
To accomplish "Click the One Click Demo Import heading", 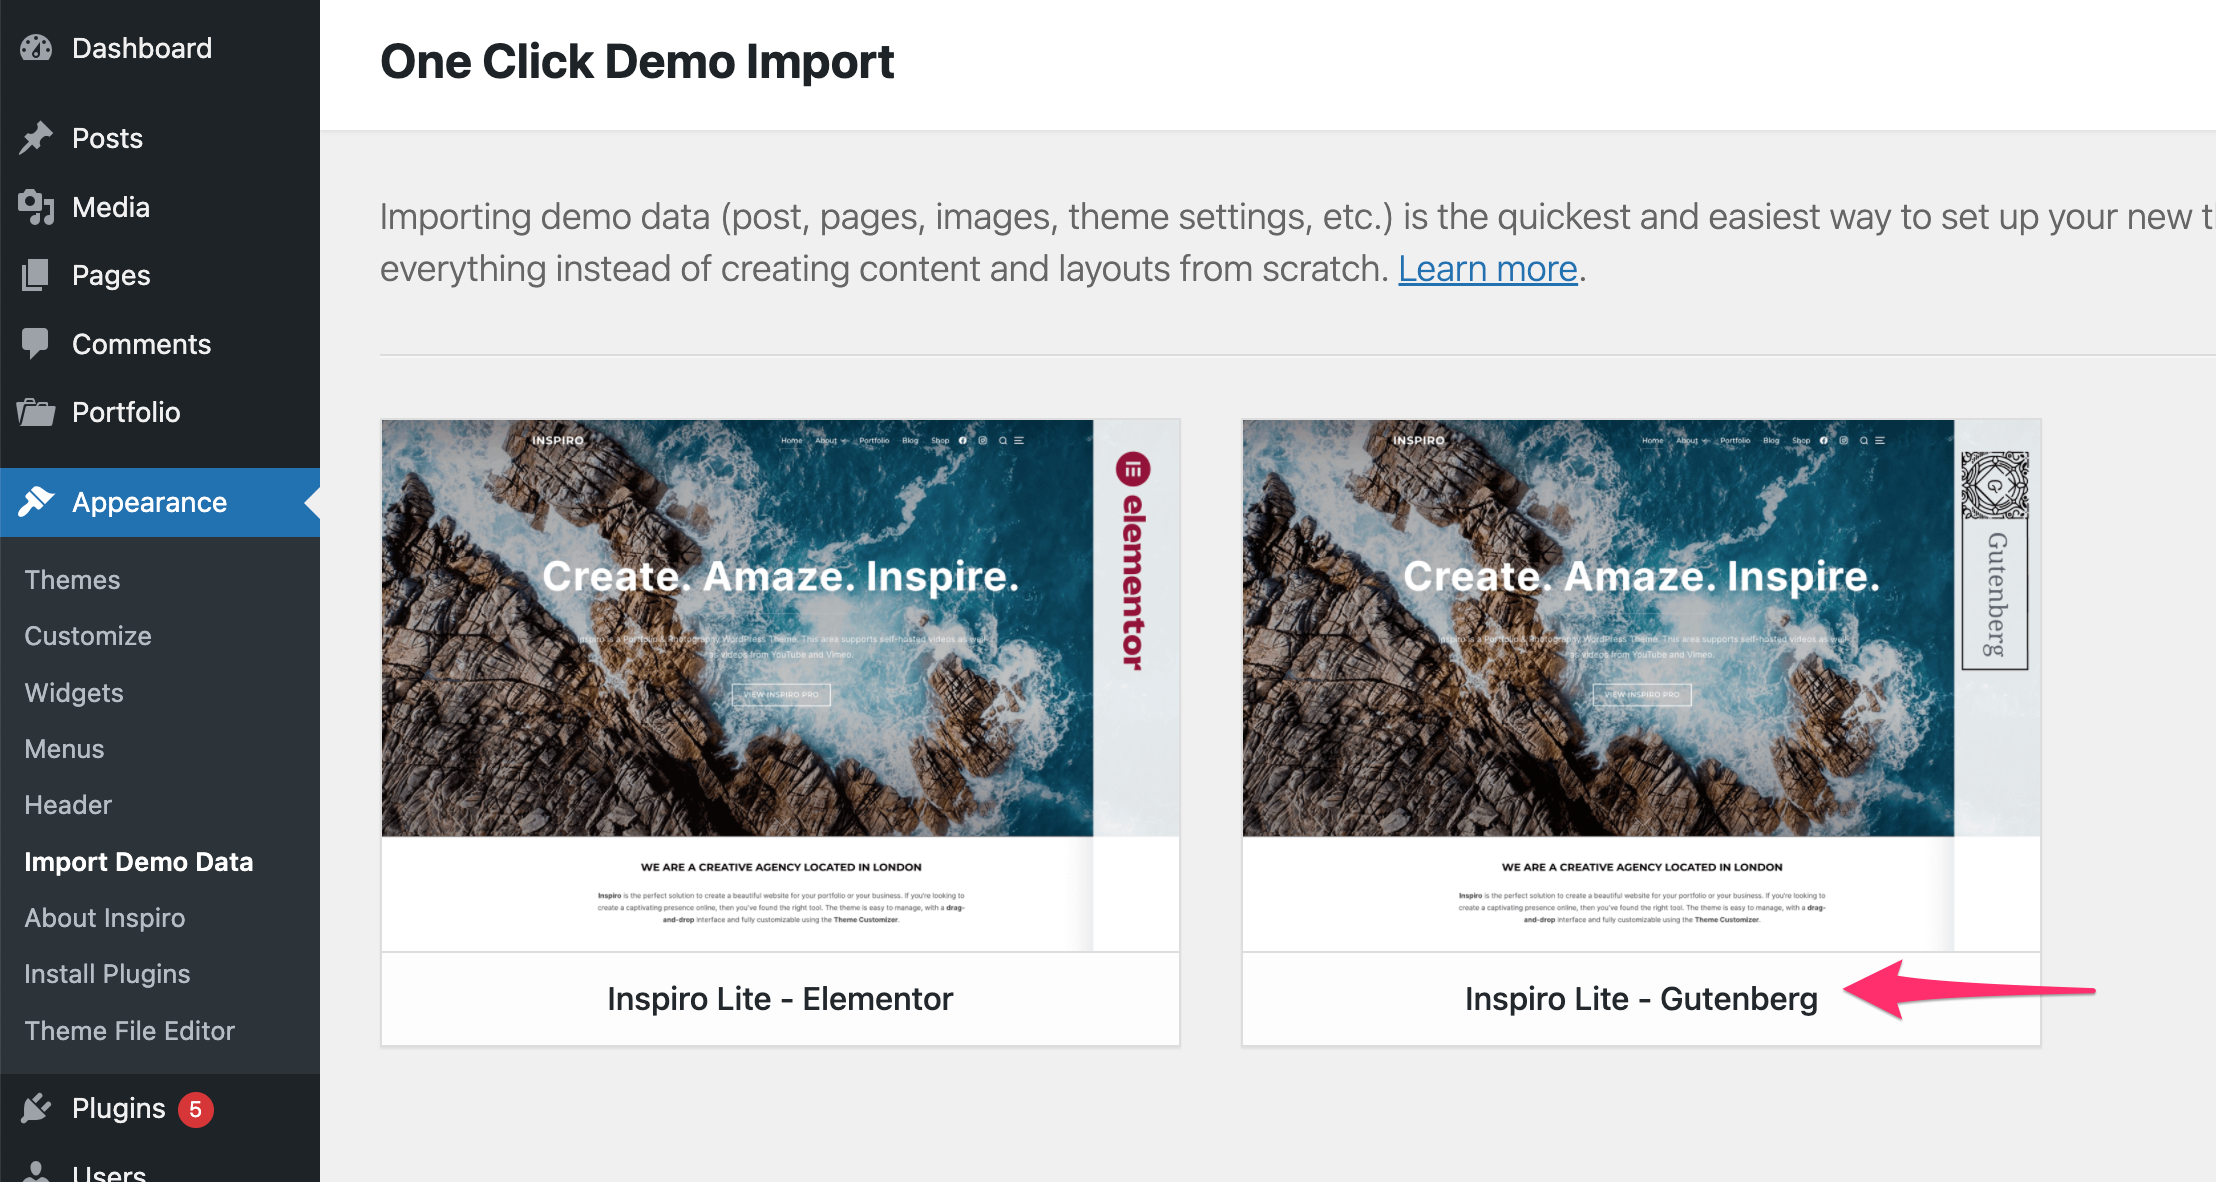I will pos(637,62).
